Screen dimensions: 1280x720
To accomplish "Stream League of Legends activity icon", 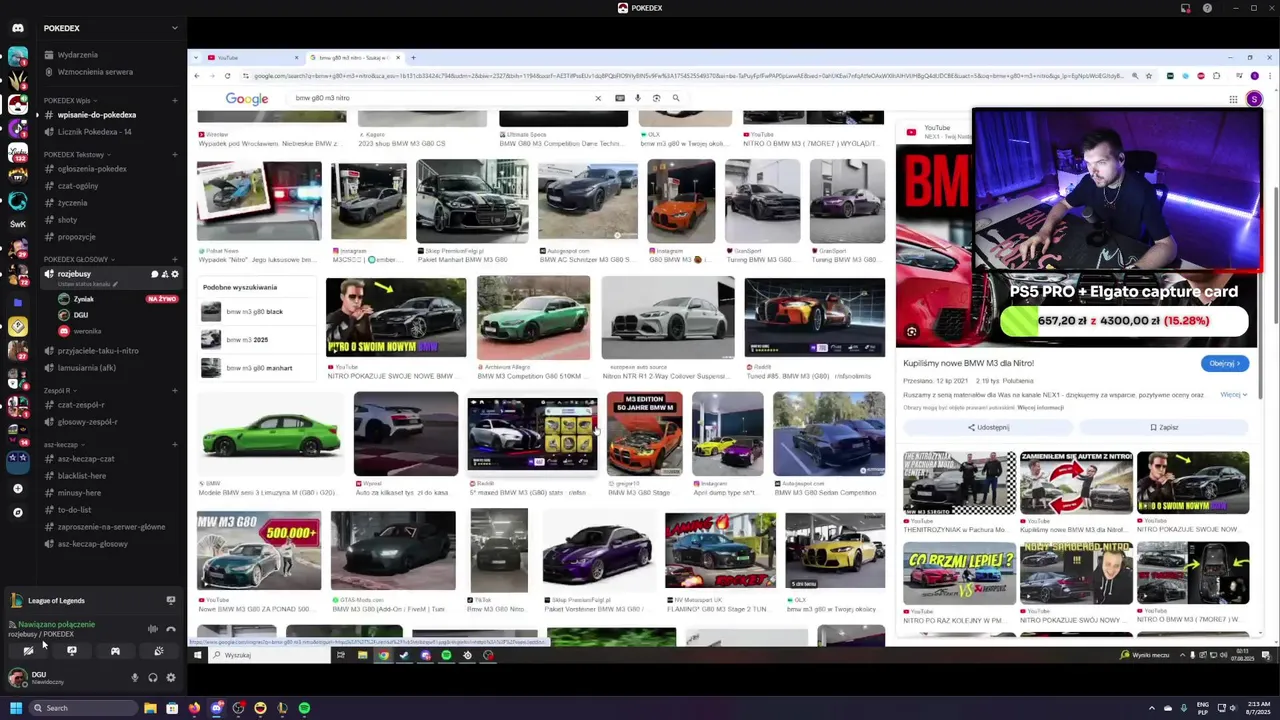I will coord(171,601).
